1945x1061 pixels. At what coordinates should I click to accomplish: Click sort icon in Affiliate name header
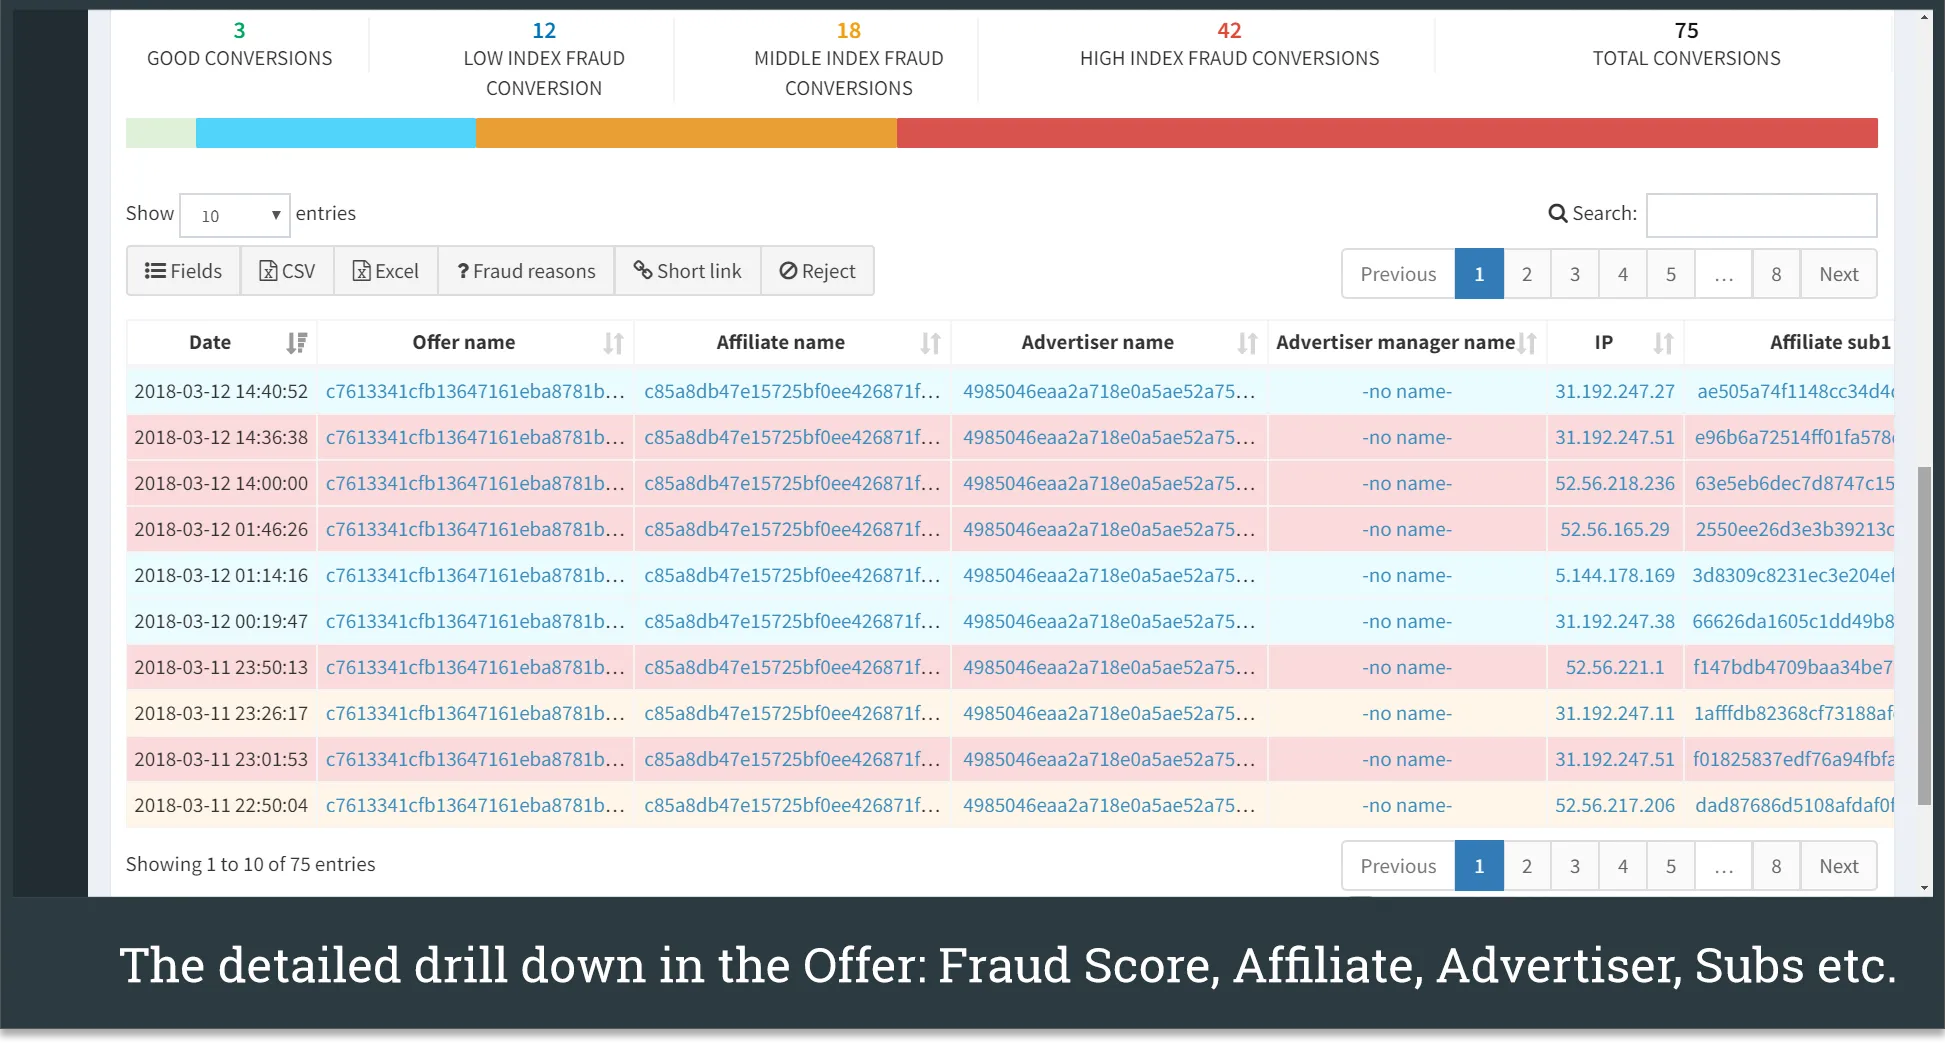pos(930,343)
